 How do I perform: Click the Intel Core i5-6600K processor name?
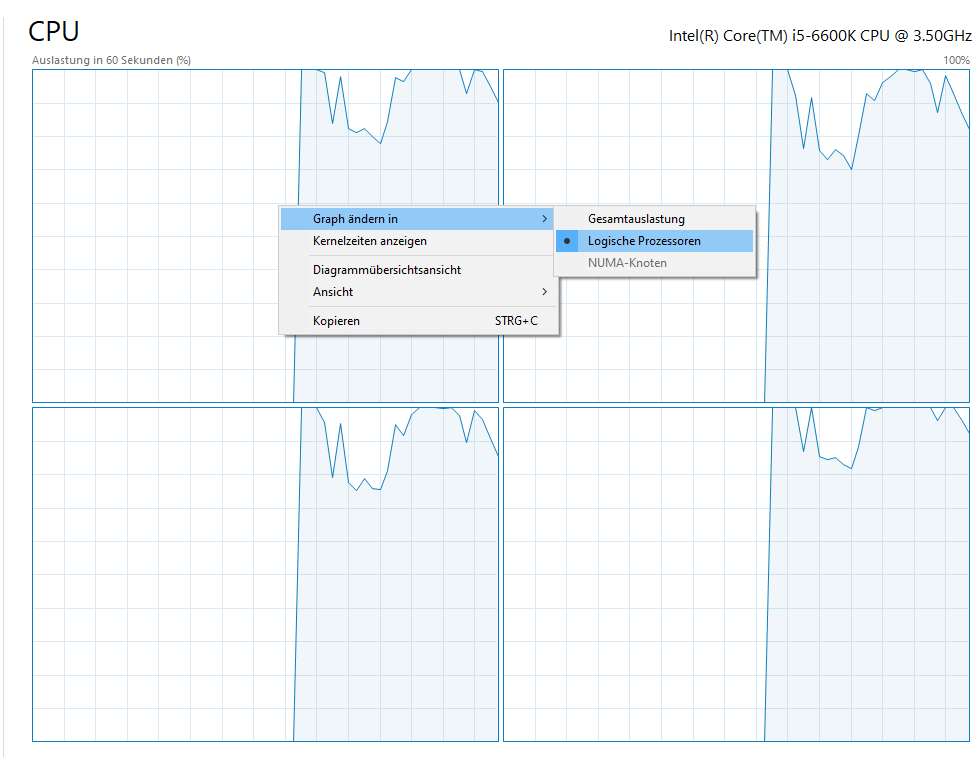[819, 36]
